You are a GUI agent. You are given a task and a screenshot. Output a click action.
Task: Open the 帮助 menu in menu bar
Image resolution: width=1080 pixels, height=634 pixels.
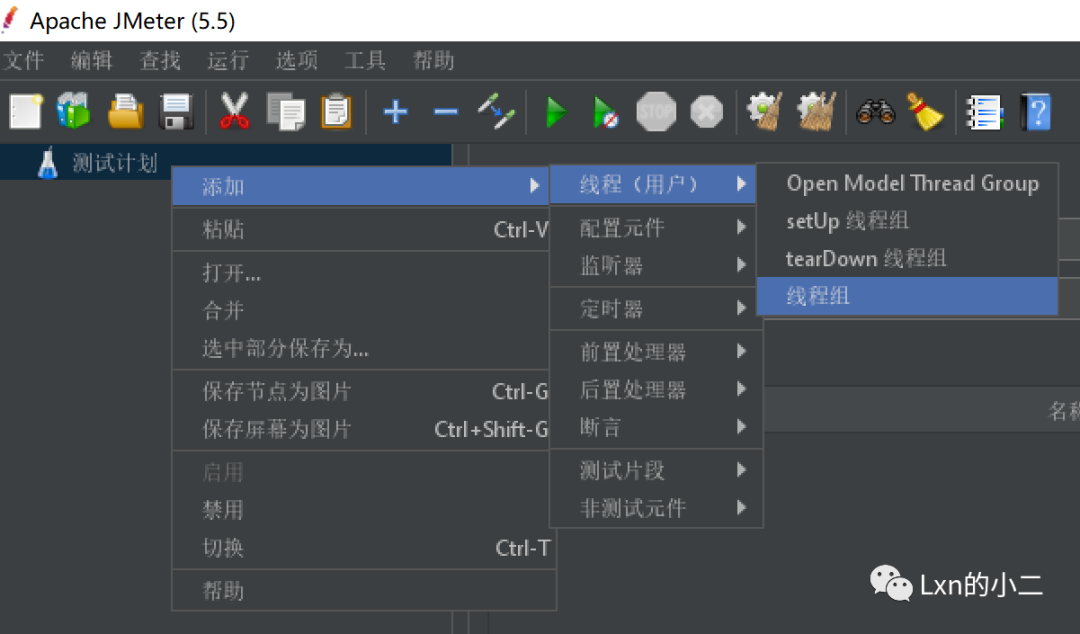point(433,61)
